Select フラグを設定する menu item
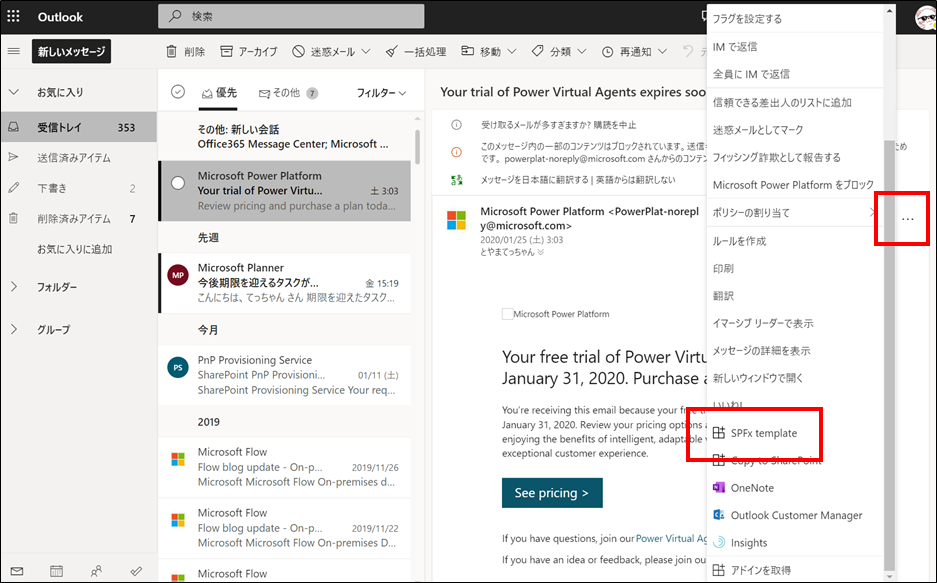The height and width of the screenshot is (583, 937). (x=795, y=19)
